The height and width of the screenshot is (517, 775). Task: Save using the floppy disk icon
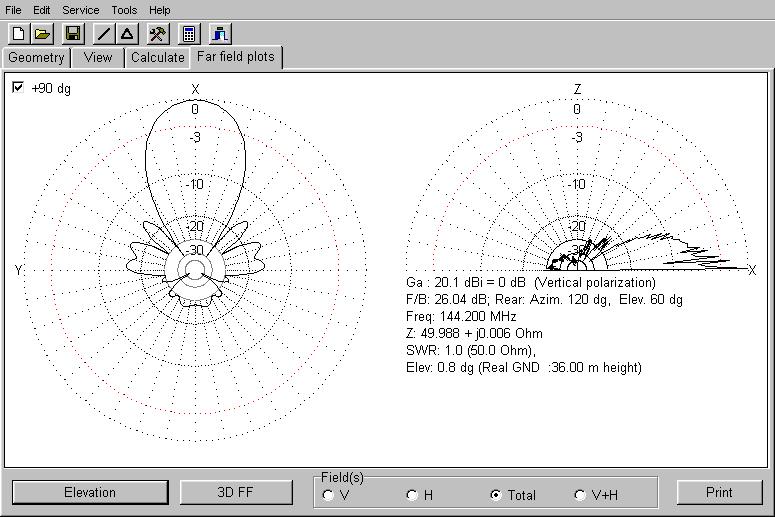(x=73, y=34)
